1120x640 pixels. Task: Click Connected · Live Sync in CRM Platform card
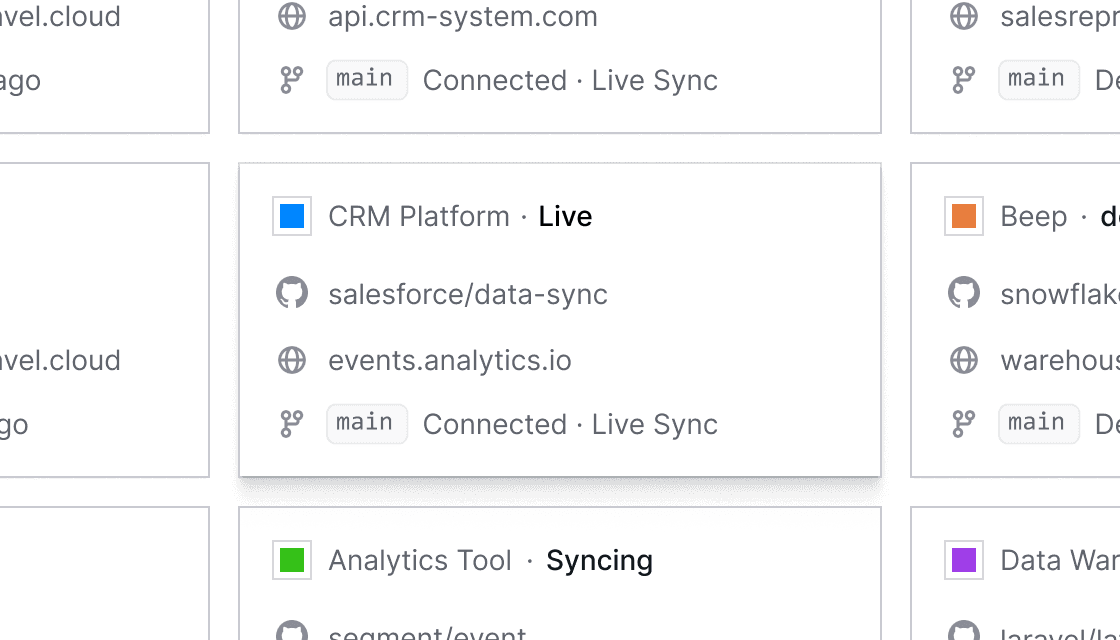click(x=570, y=424)
